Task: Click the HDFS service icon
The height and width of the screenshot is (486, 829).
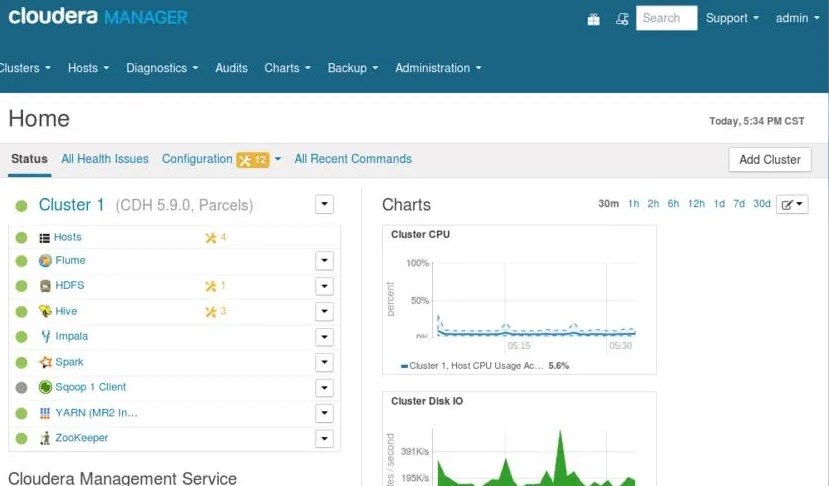Action: coord(45,286)
